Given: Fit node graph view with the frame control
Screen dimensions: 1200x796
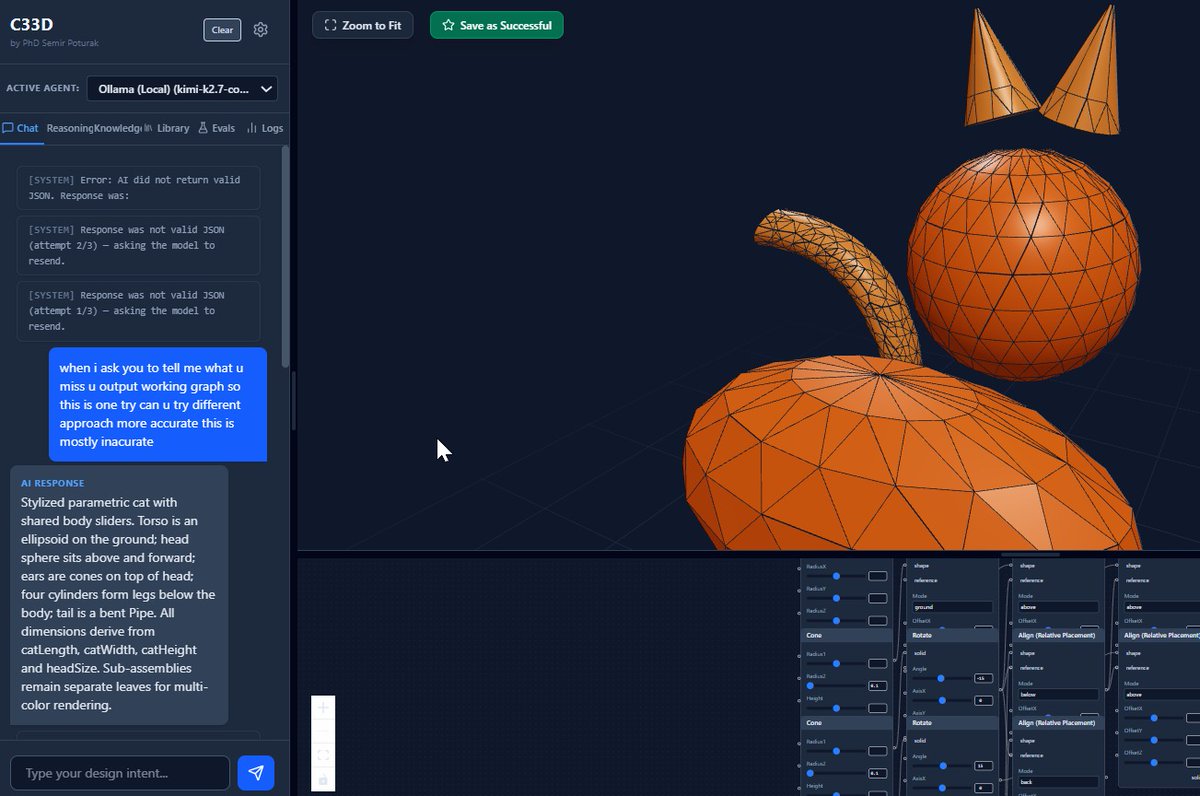Looking at the screenshot, I should click(323, 755).
